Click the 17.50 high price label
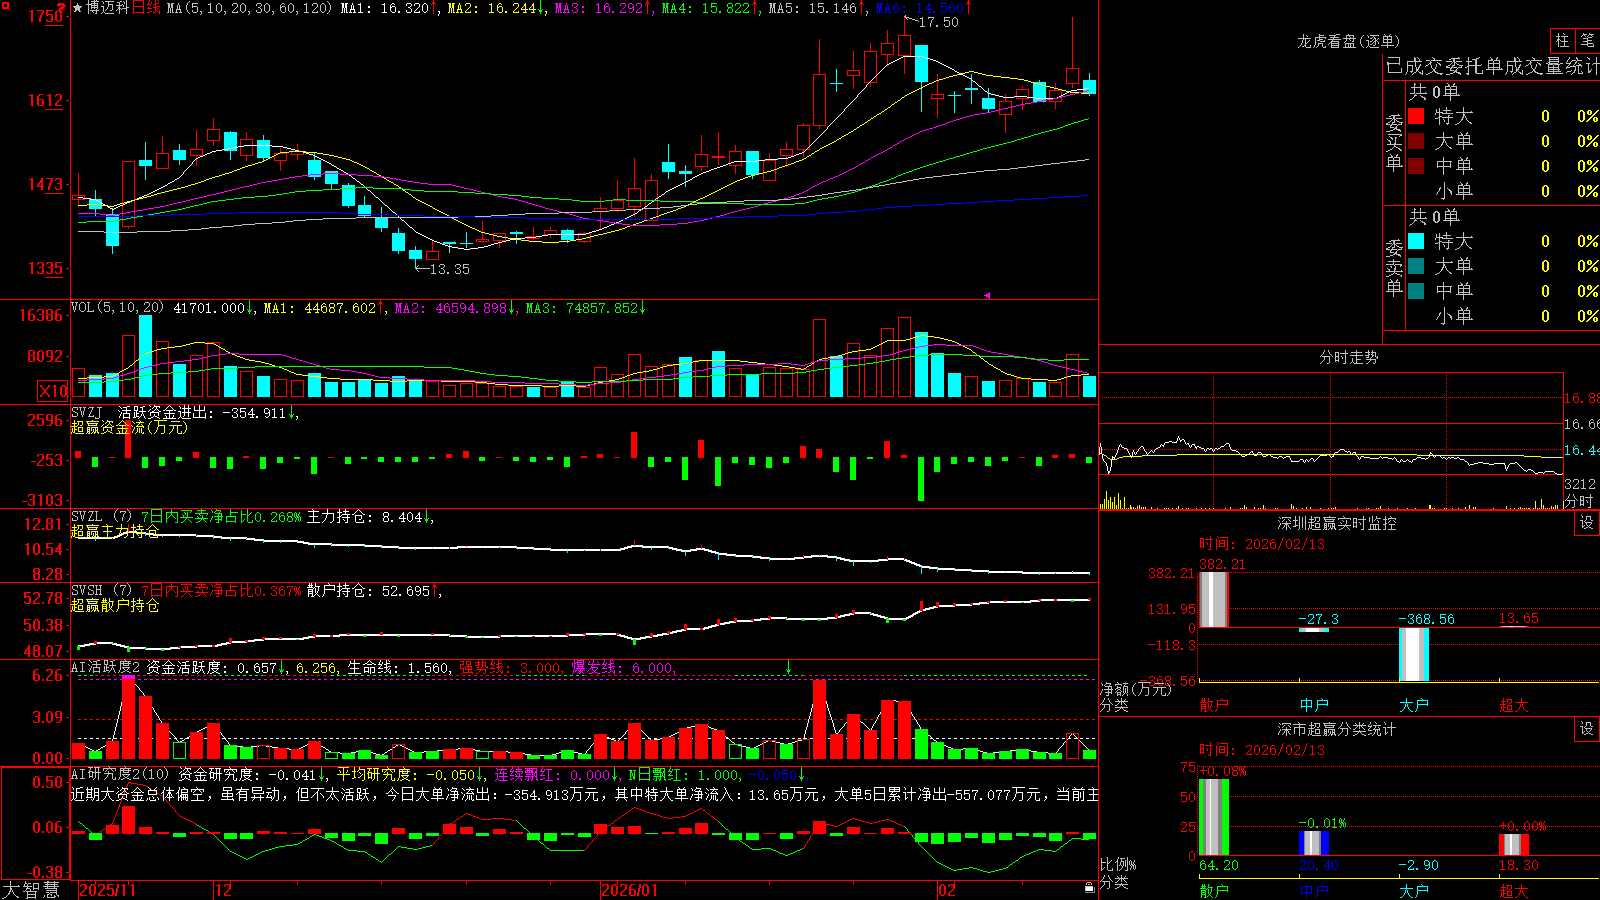The width and height of the screenshot is (1600, 900). [938, 22]
